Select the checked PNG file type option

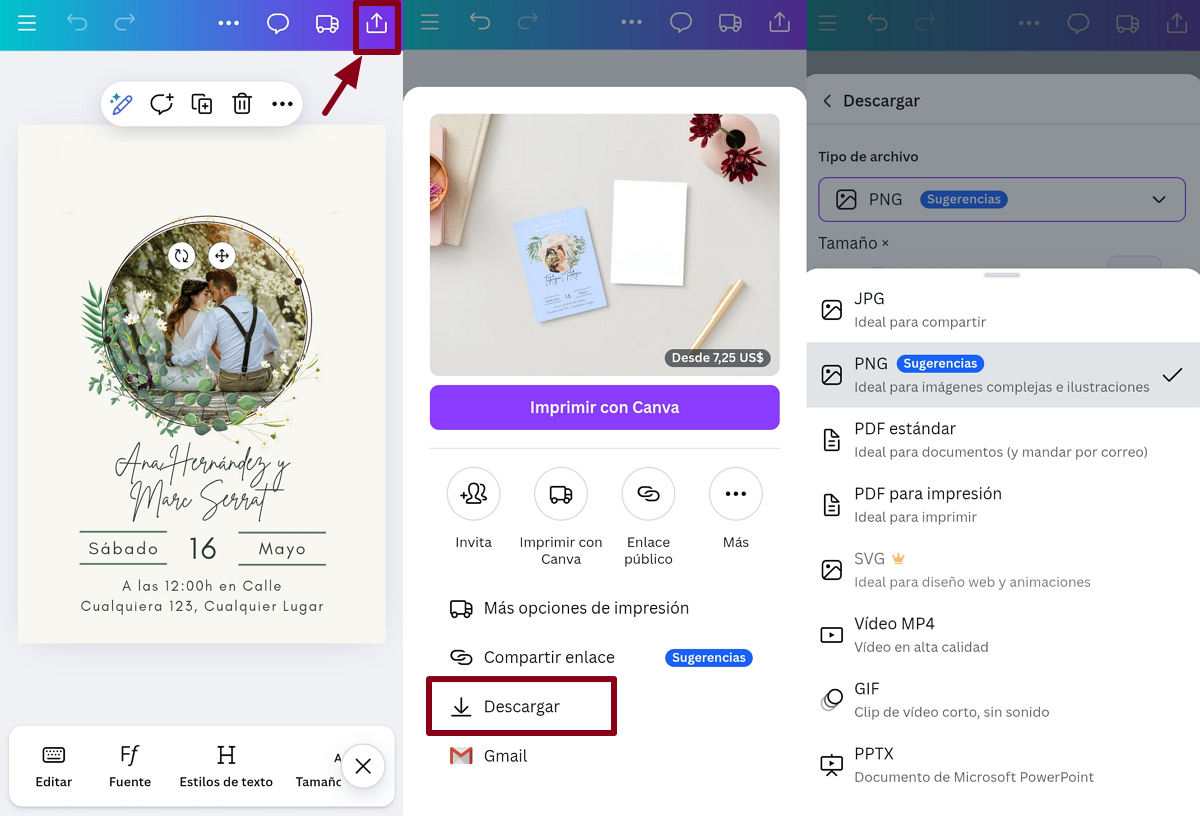pyautogui.click(x=1003, y=375)
